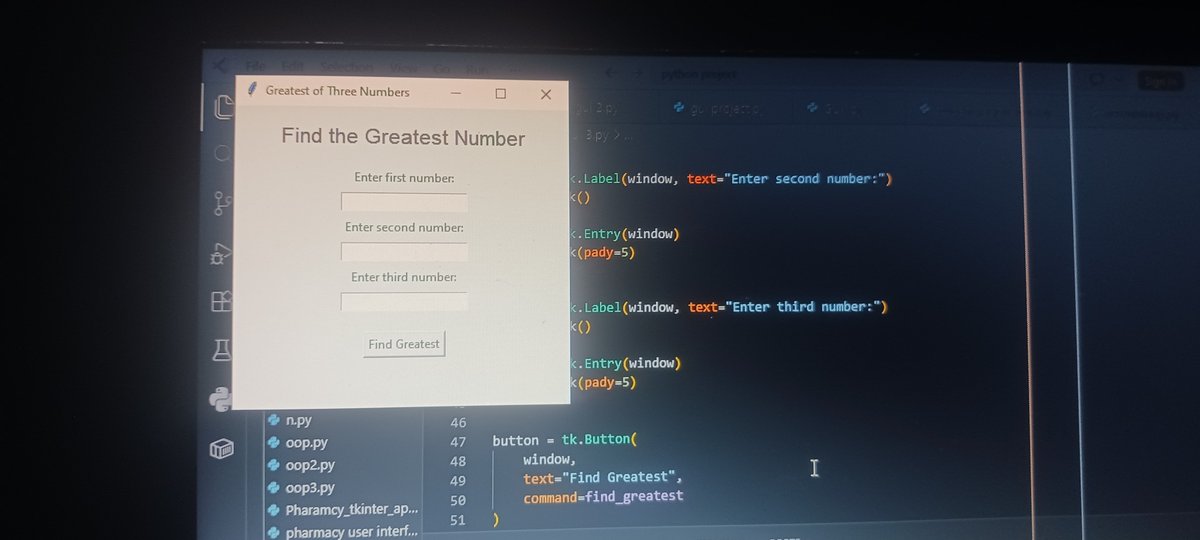The height and width of the screenshot is (540, 1200).
Task: Open the Extensions view icon
Action: click(x=221, y=301)
